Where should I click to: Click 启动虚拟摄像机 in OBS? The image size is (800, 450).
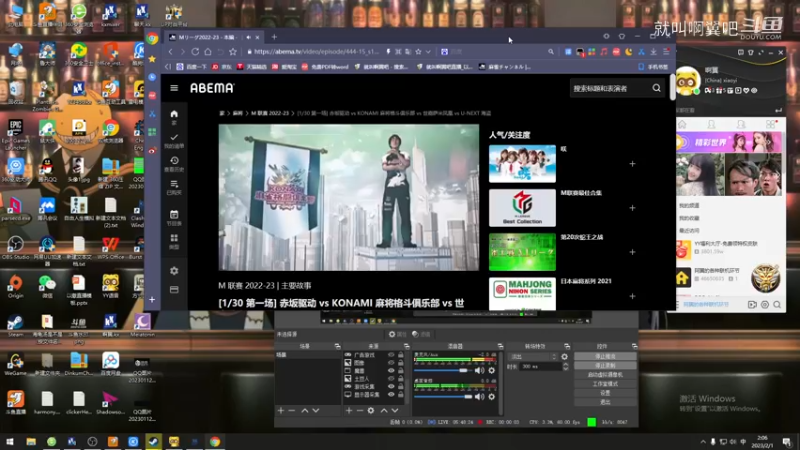pyautogui.click(x=605, y=374)
